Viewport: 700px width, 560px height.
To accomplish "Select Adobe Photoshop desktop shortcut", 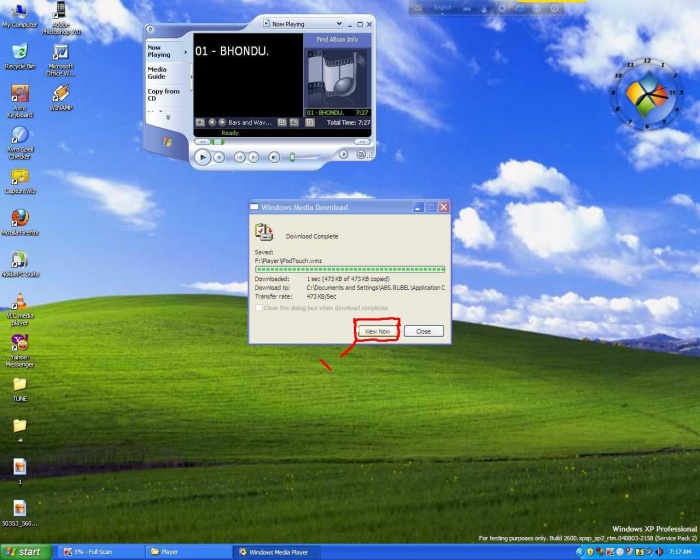I will (x=61, y=18).
